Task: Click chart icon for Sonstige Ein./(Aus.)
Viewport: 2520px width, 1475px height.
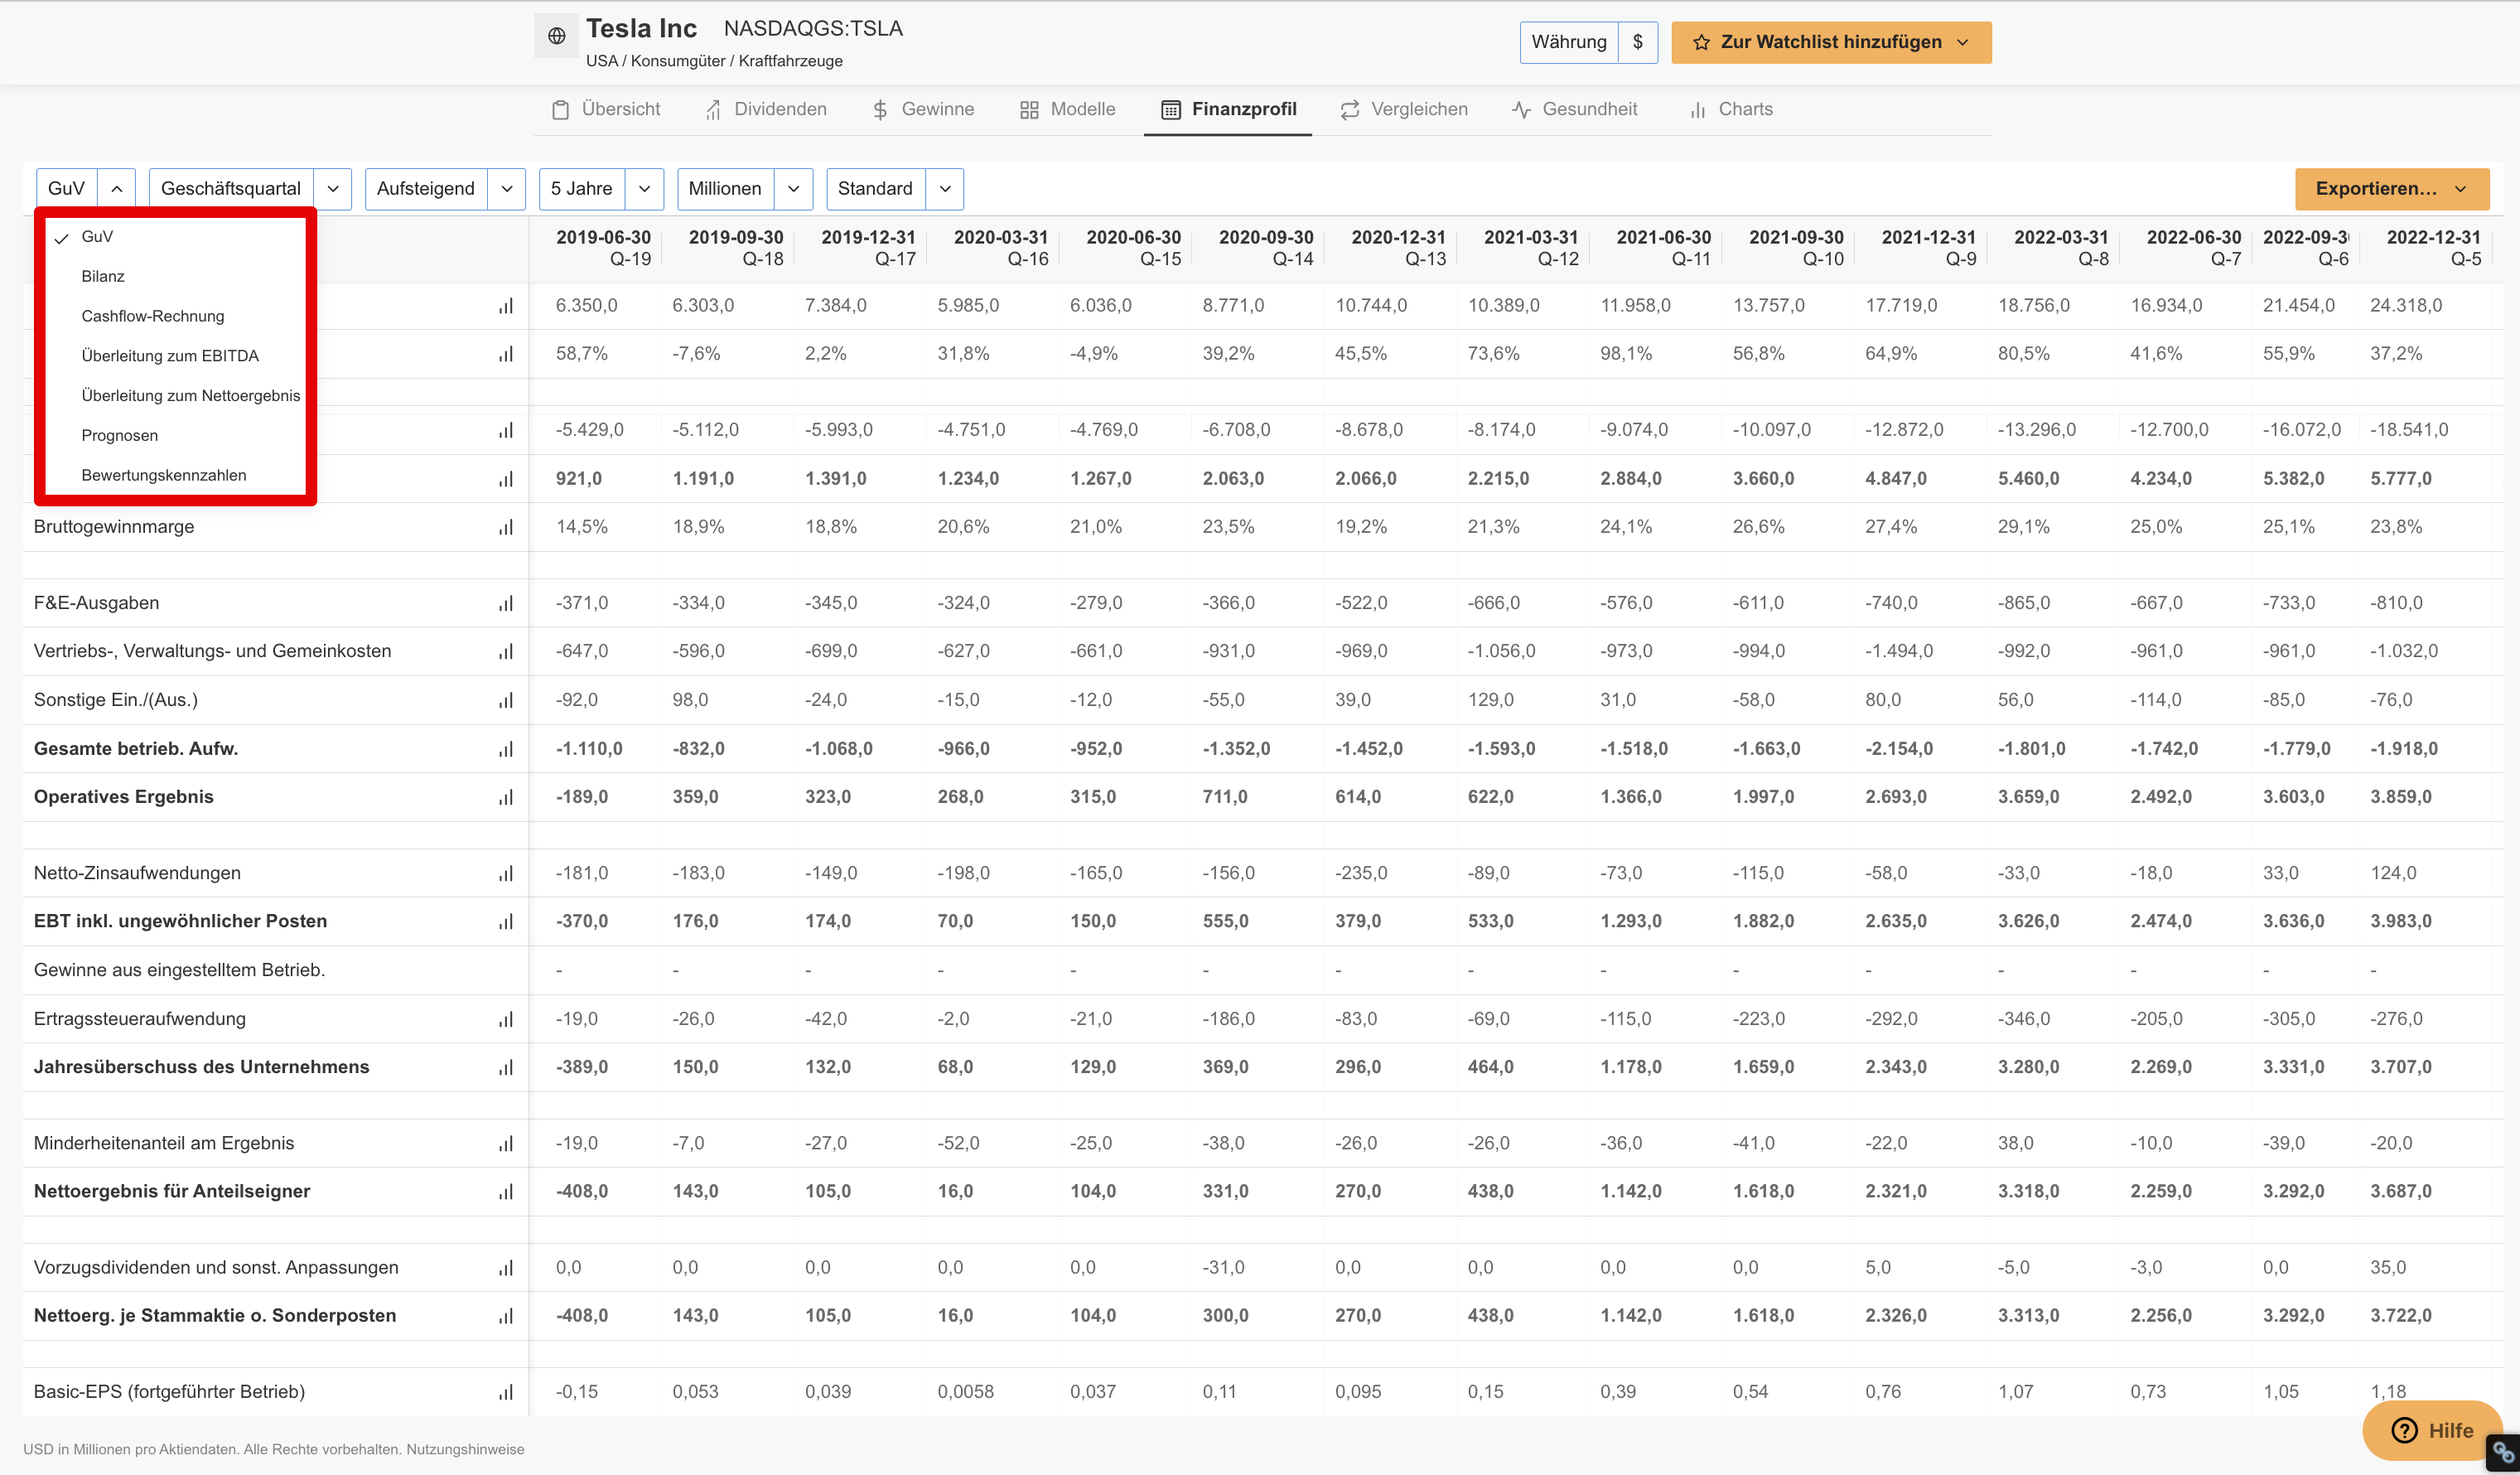Action: click(x=506, y=700)
